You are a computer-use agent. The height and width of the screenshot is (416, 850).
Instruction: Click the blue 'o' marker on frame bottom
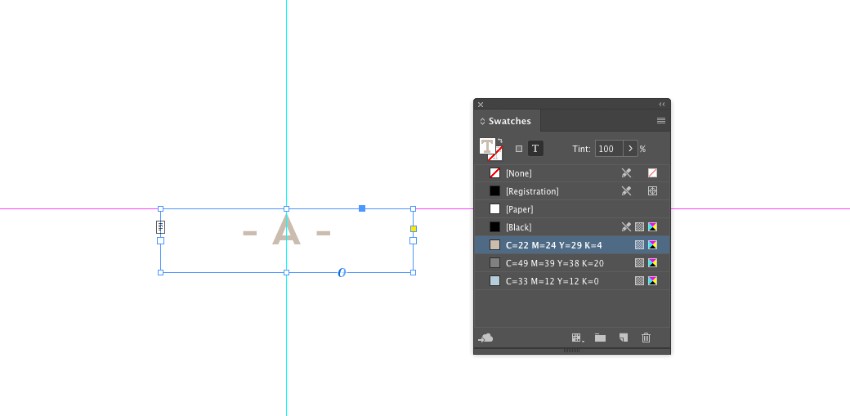(342, 272)
